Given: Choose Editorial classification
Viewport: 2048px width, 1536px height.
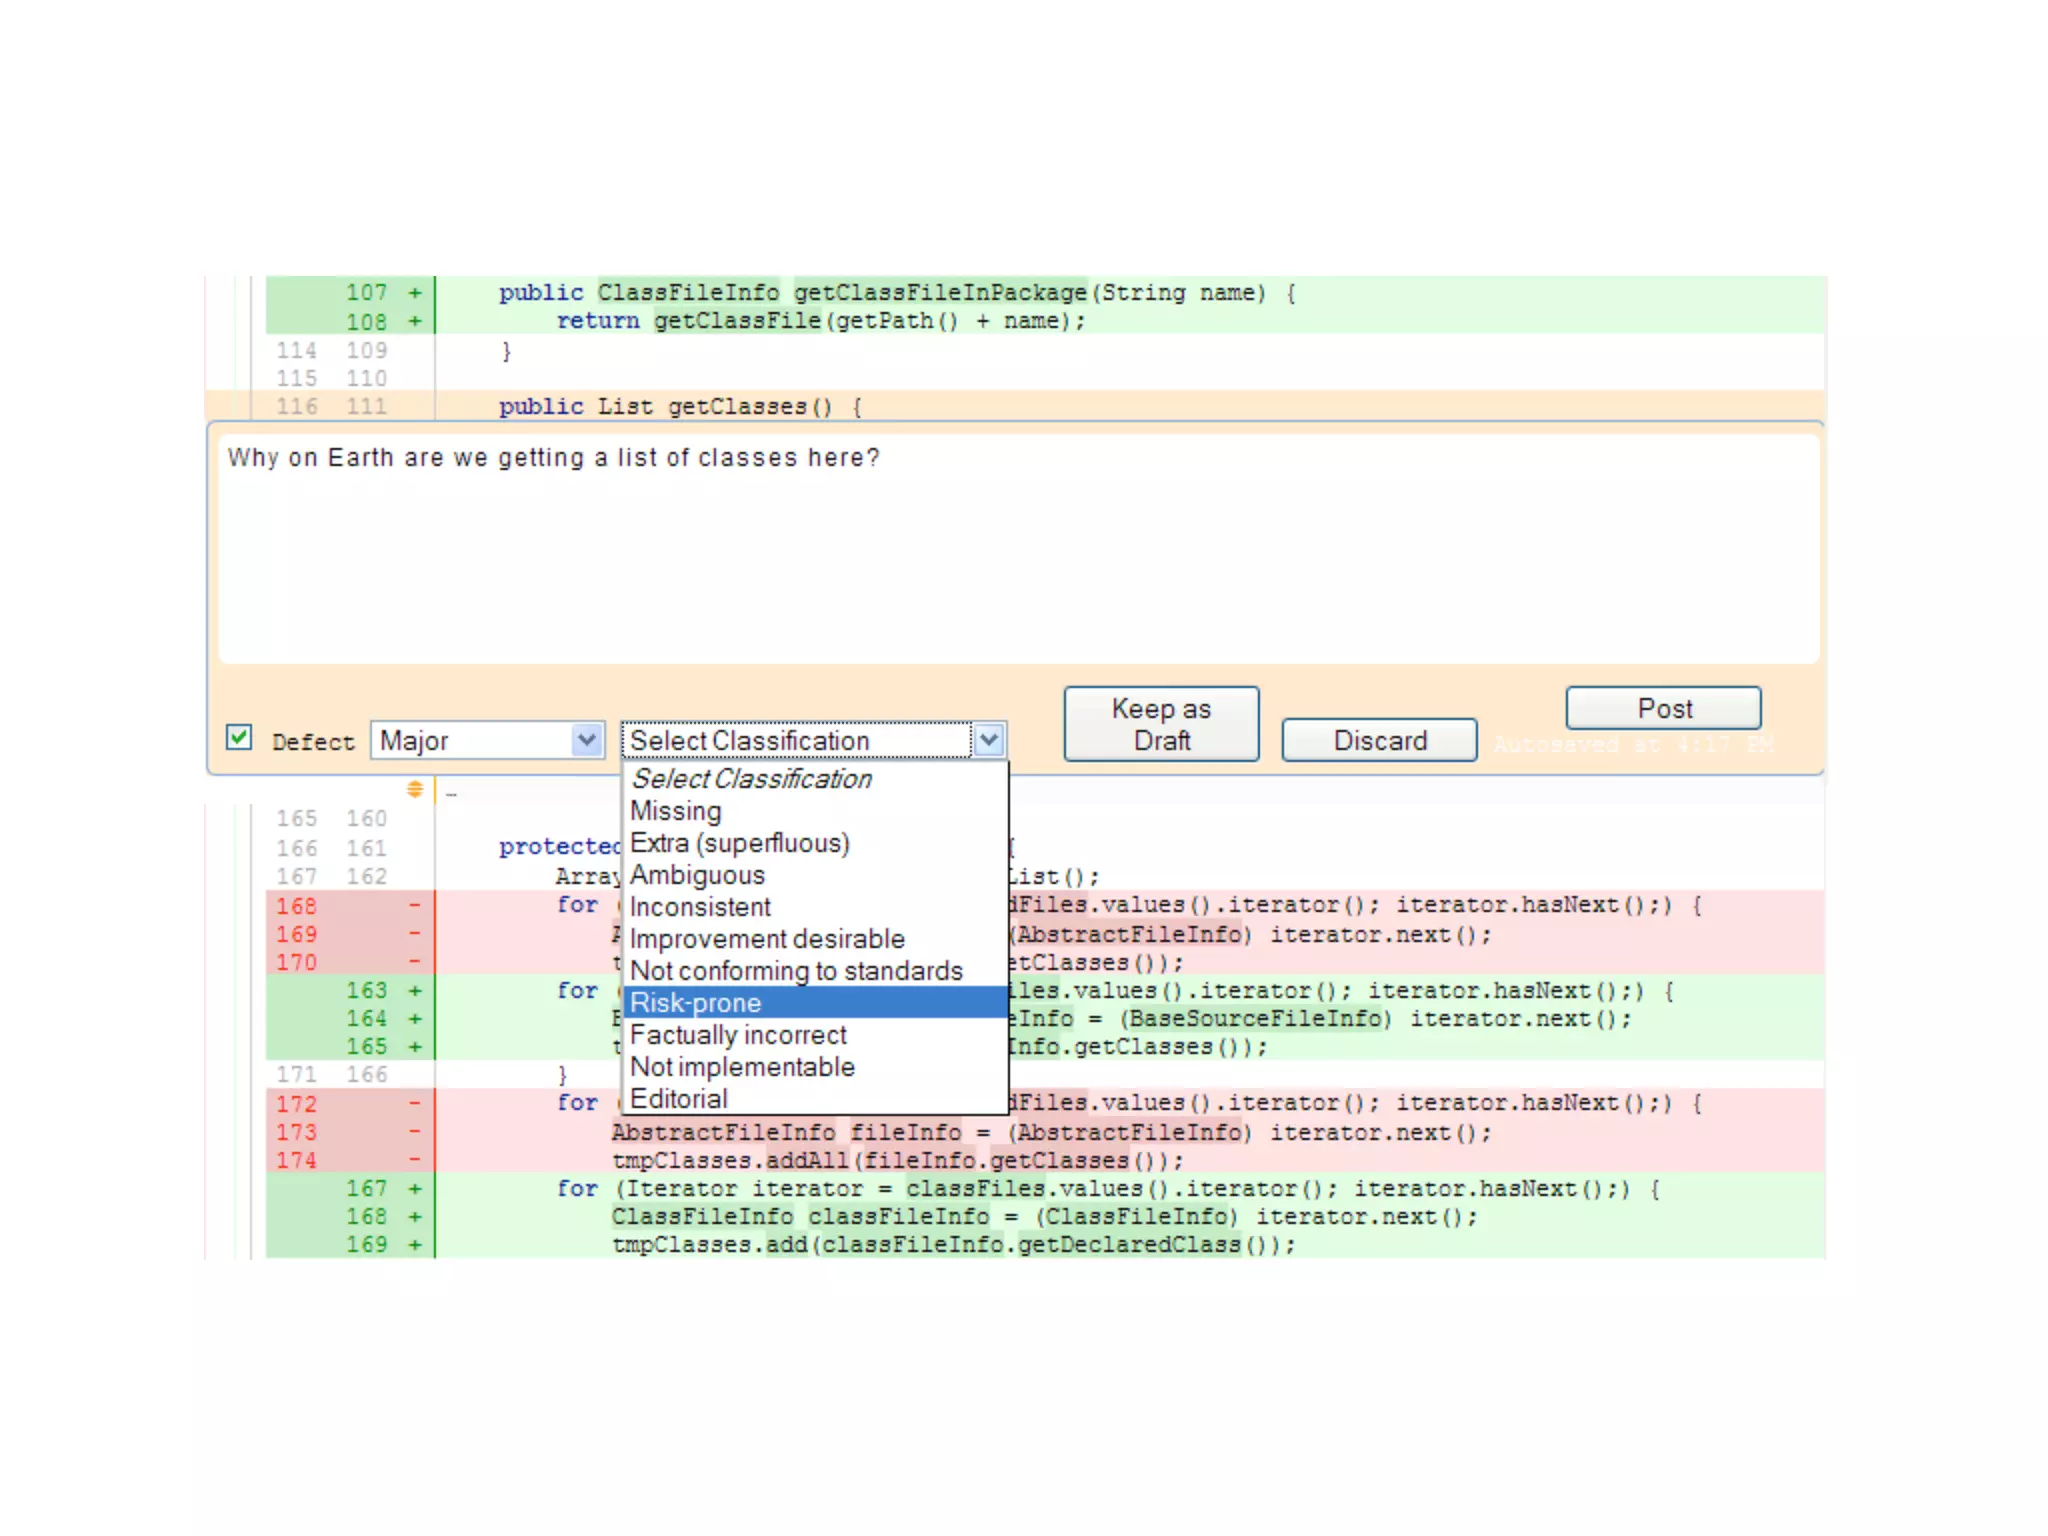Looking at the screenshot, I should pyautogui.click(x=679, y=1099).
